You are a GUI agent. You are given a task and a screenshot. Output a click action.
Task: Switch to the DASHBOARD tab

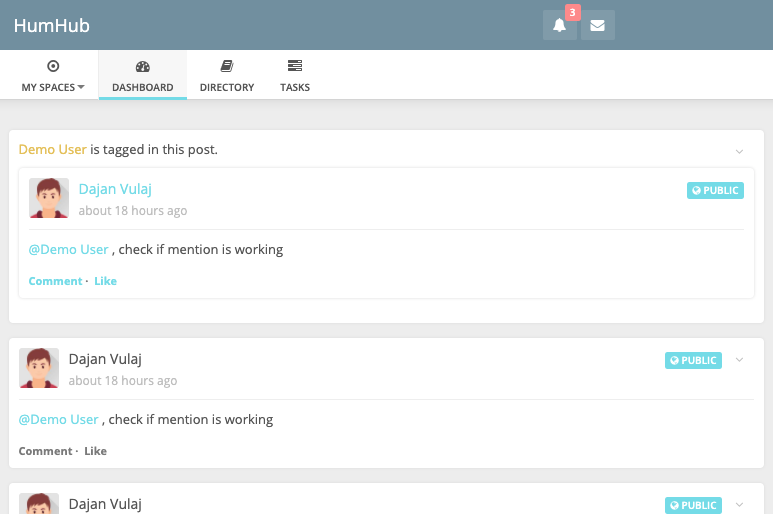142,75
